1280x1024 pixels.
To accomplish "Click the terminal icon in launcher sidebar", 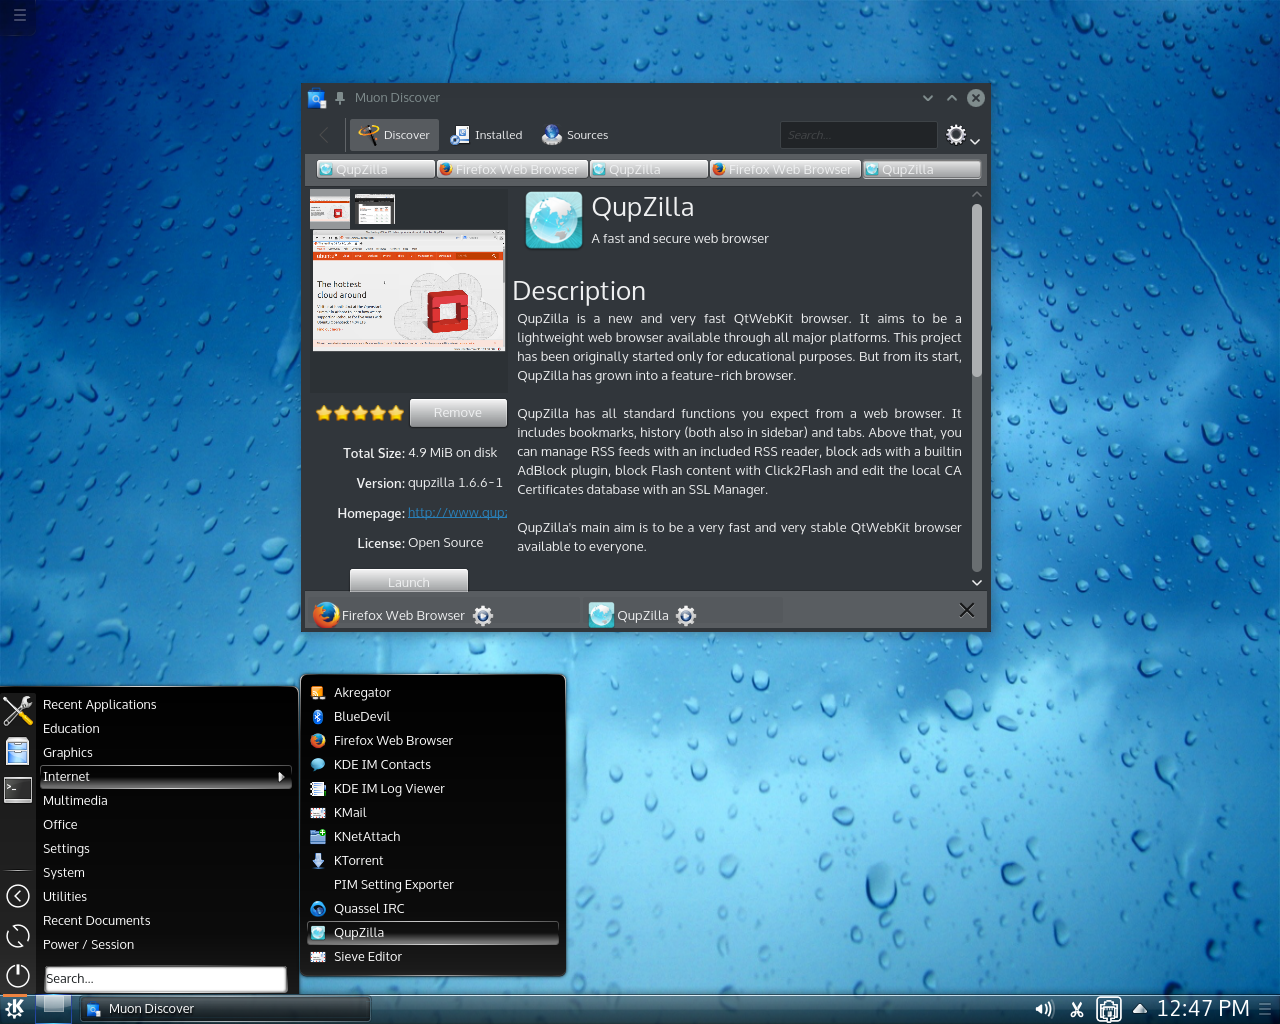I will (x=18, y=790).
